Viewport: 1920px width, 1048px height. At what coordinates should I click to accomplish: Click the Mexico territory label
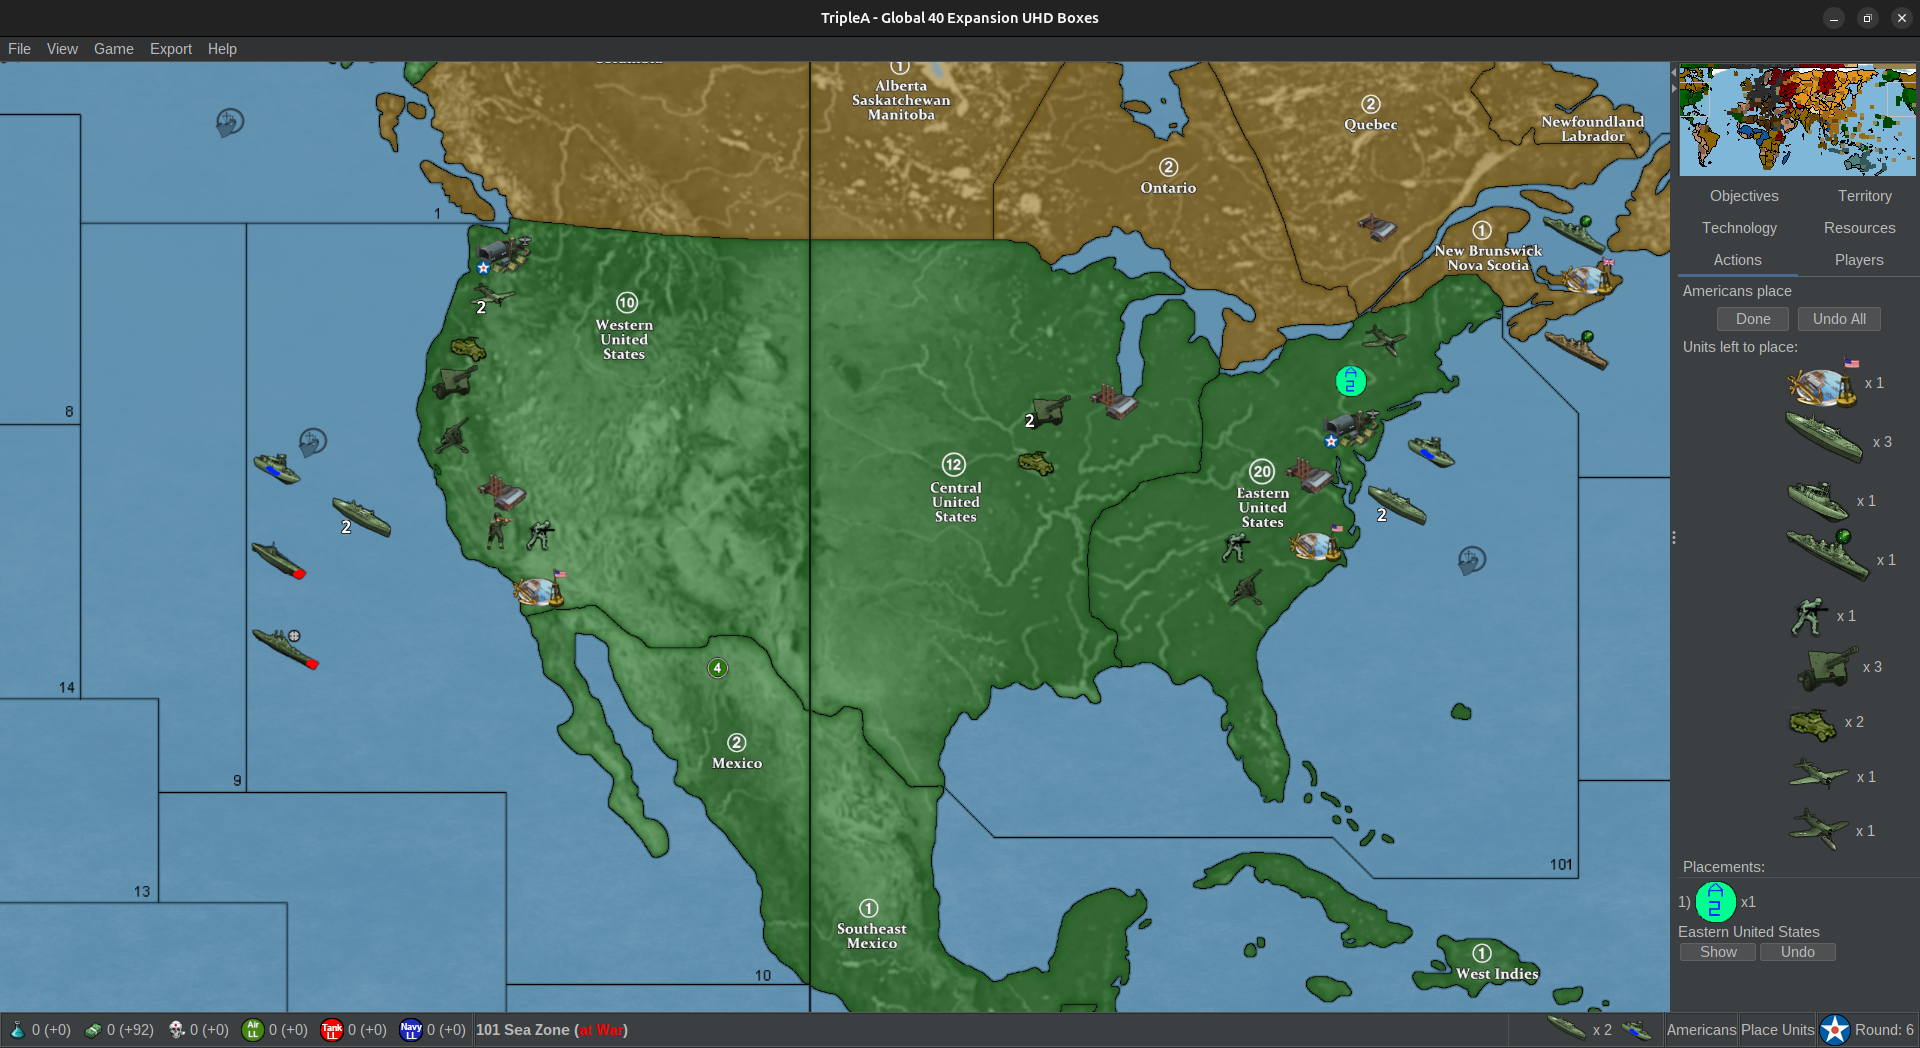[737, 763]
